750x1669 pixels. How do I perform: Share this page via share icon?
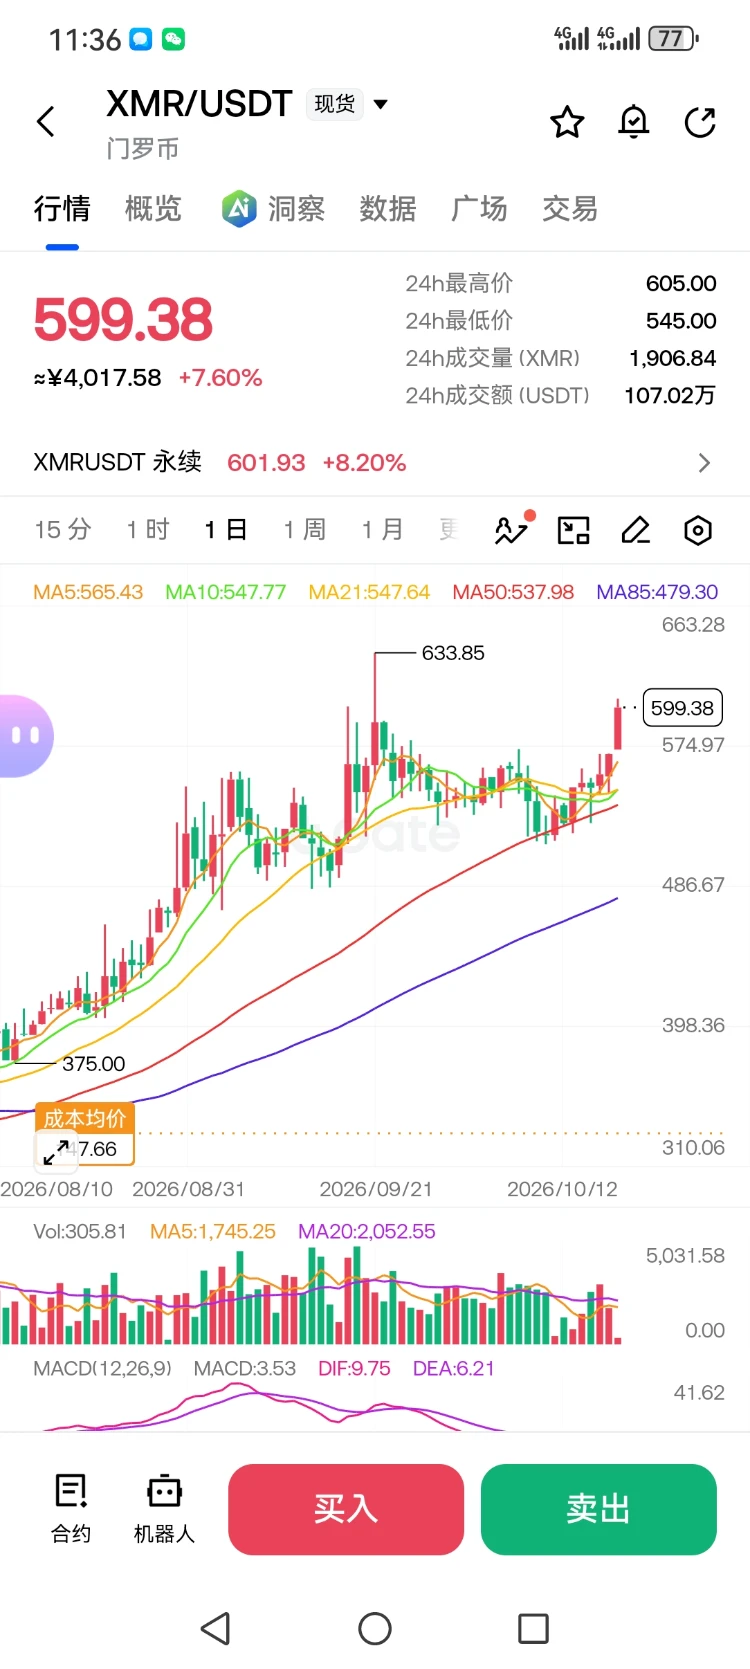700,122
